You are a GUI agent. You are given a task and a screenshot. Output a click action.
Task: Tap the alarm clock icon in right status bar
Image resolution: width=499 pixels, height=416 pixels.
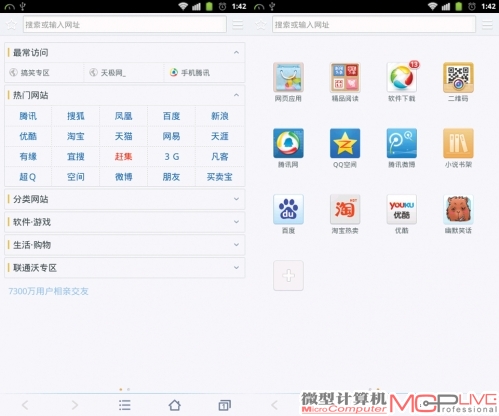pos(472,6)
